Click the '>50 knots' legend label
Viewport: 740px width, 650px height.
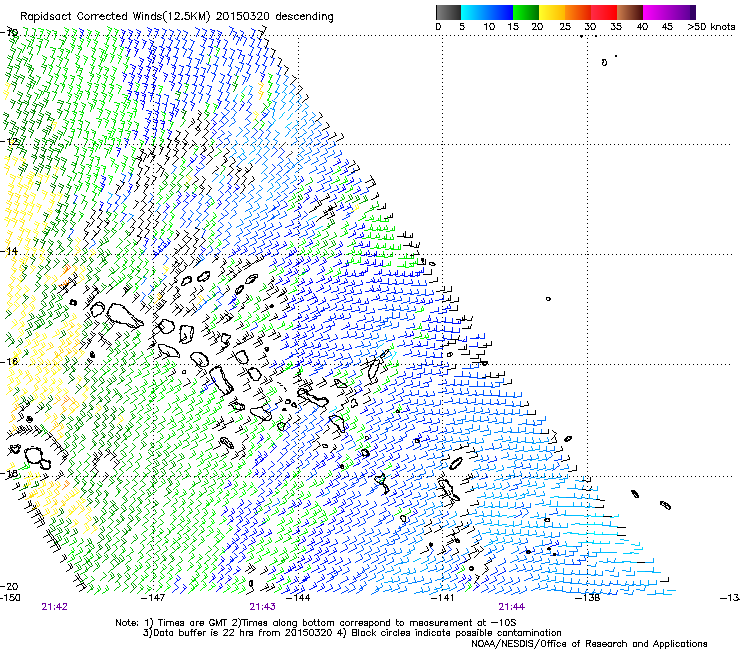(711, 27)
